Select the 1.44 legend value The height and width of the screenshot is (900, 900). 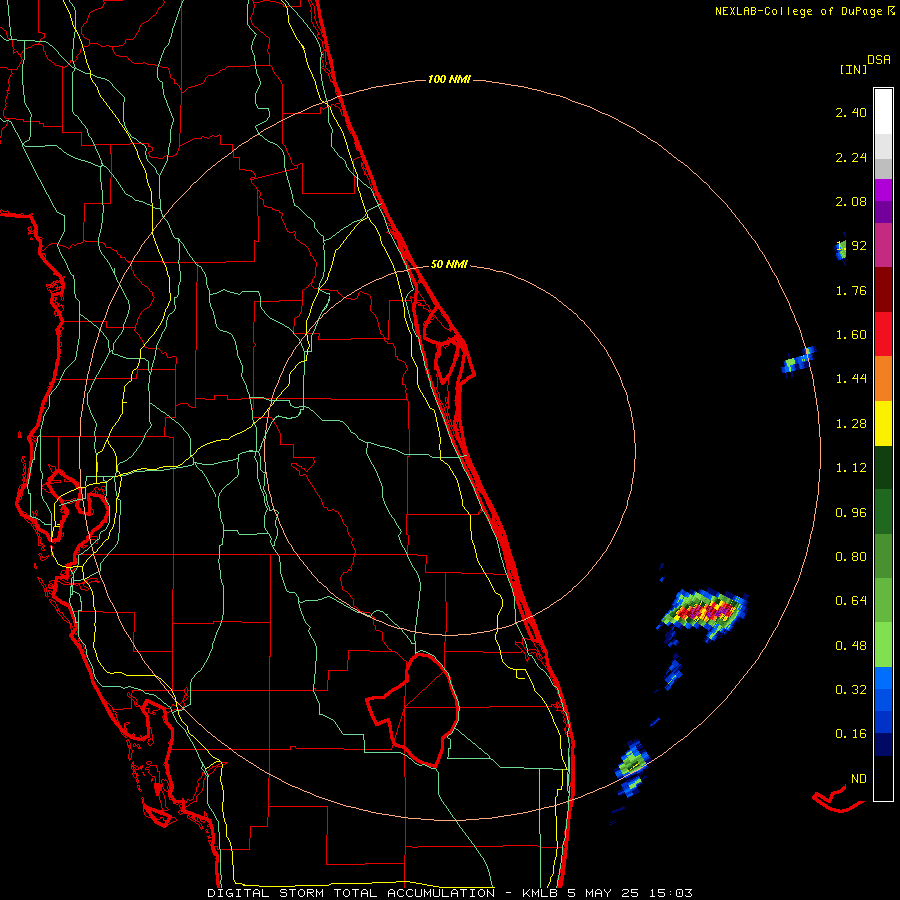[x=851, y=379]
